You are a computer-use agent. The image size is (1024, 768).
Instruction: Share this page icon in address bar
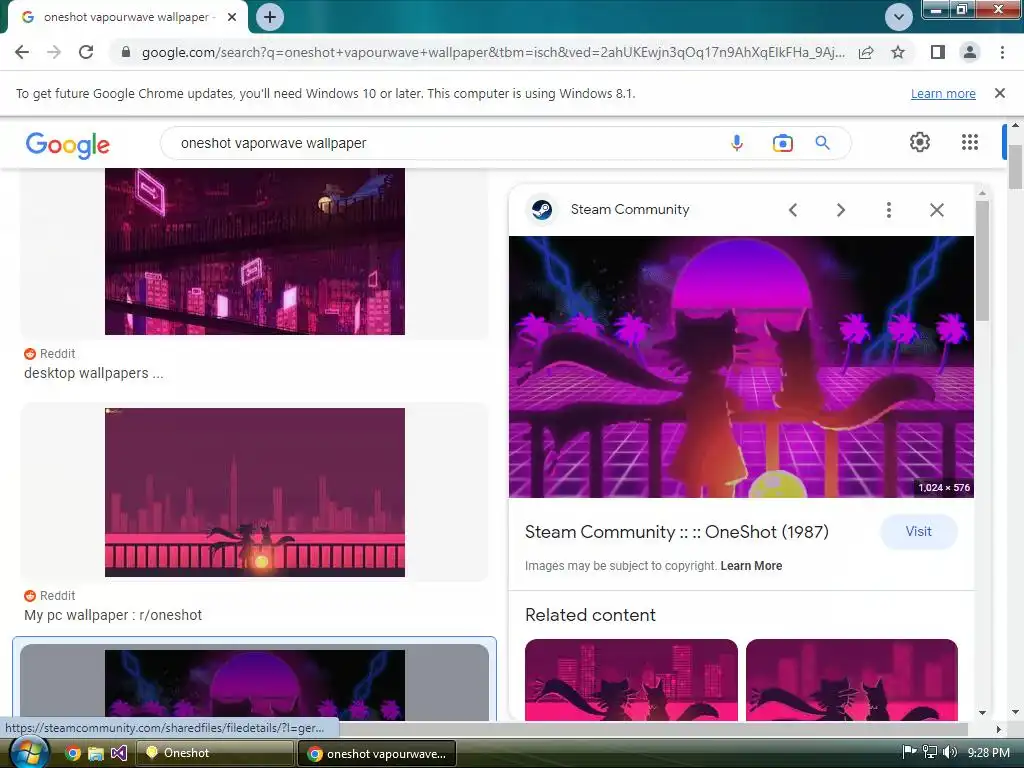click(866, 52)
